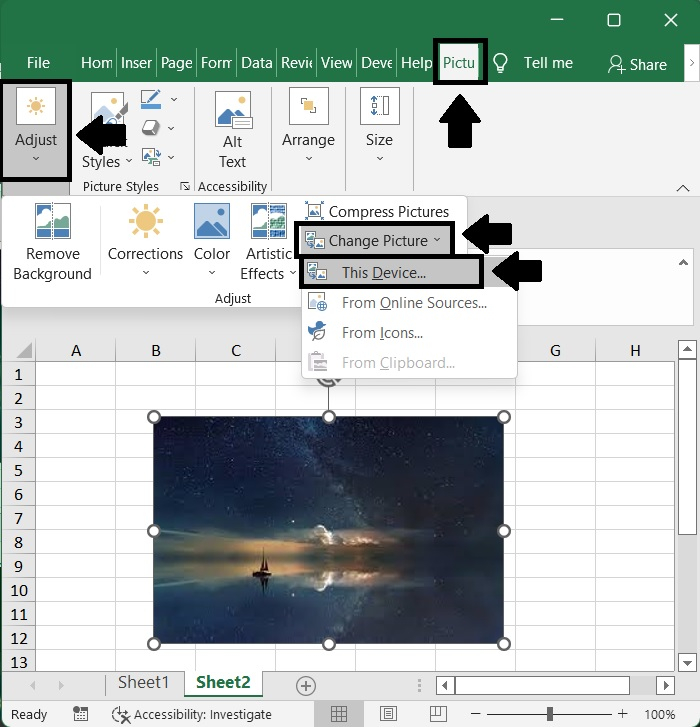This screenshot has width=700, height=727.
Task: Expand the Styles dropdown arrow
Action: [x=129, y=161]
